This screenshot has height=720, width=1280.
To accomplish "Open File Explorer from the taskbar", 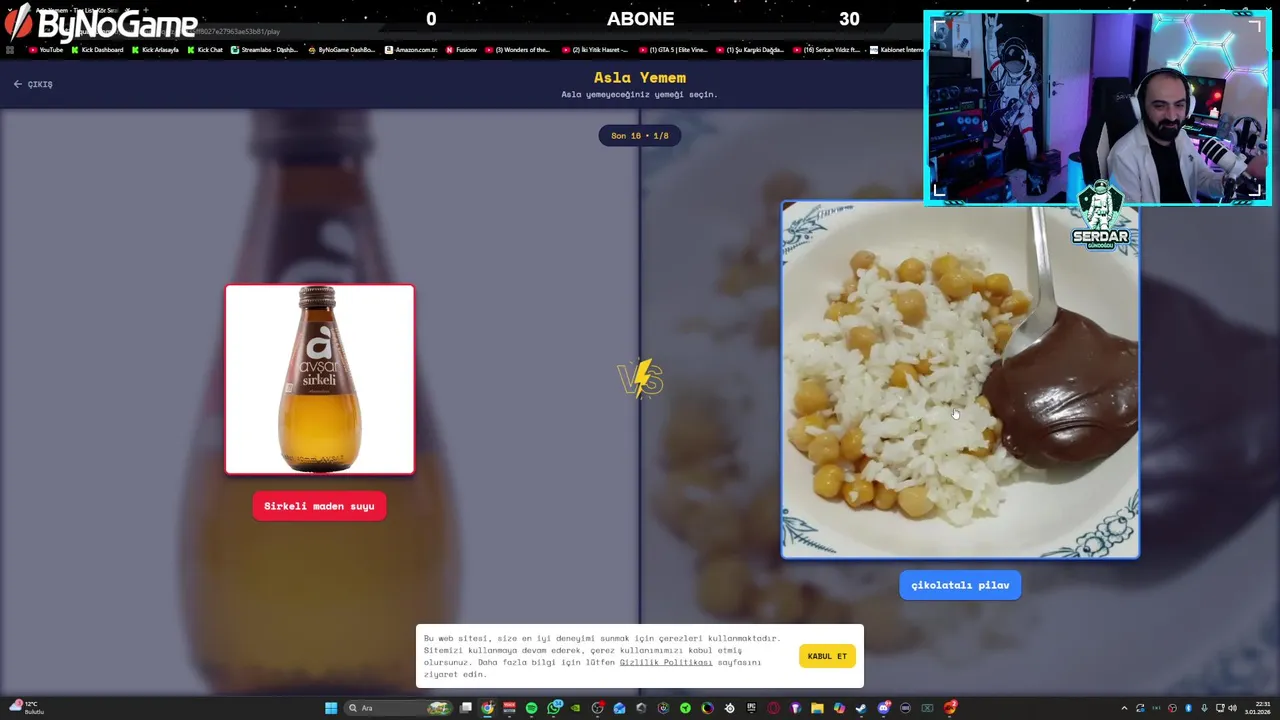I will 817,708.
